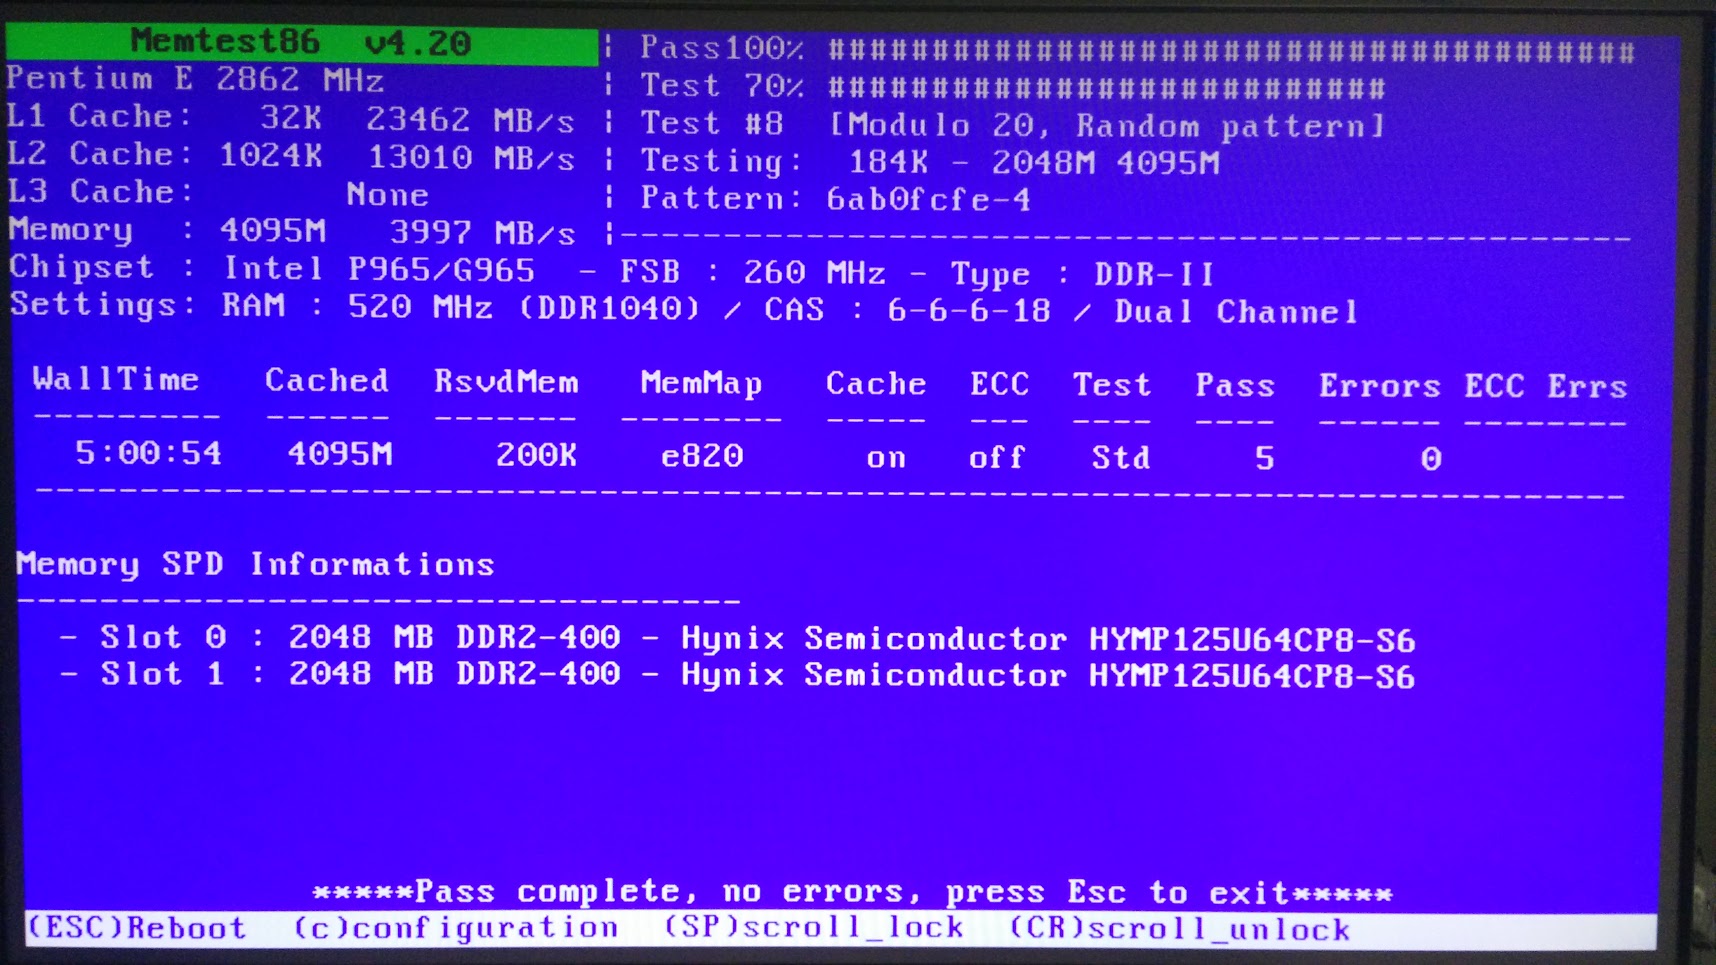
Task: Click the RAM setting 520 MHz (DDR1040)
Action: click(523, 307)
